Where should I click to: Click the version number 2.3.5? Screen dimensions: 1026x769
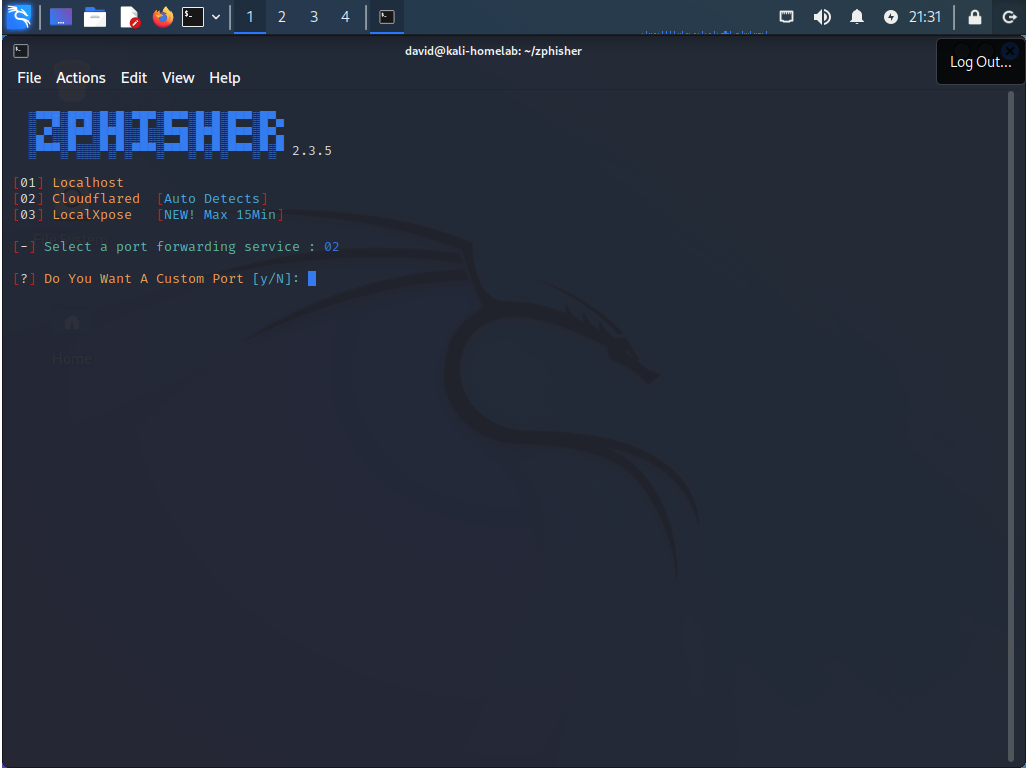tap(311, 151)
